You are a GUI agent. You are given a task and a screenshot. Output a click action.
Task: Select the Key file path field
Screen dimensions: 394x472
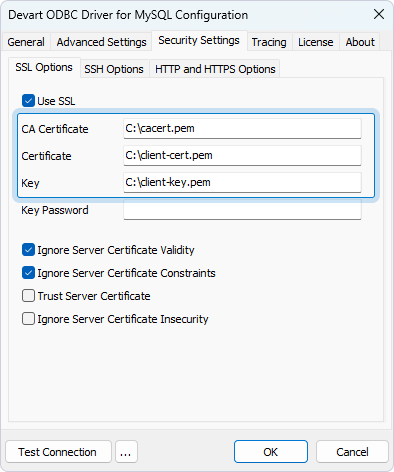242,182
